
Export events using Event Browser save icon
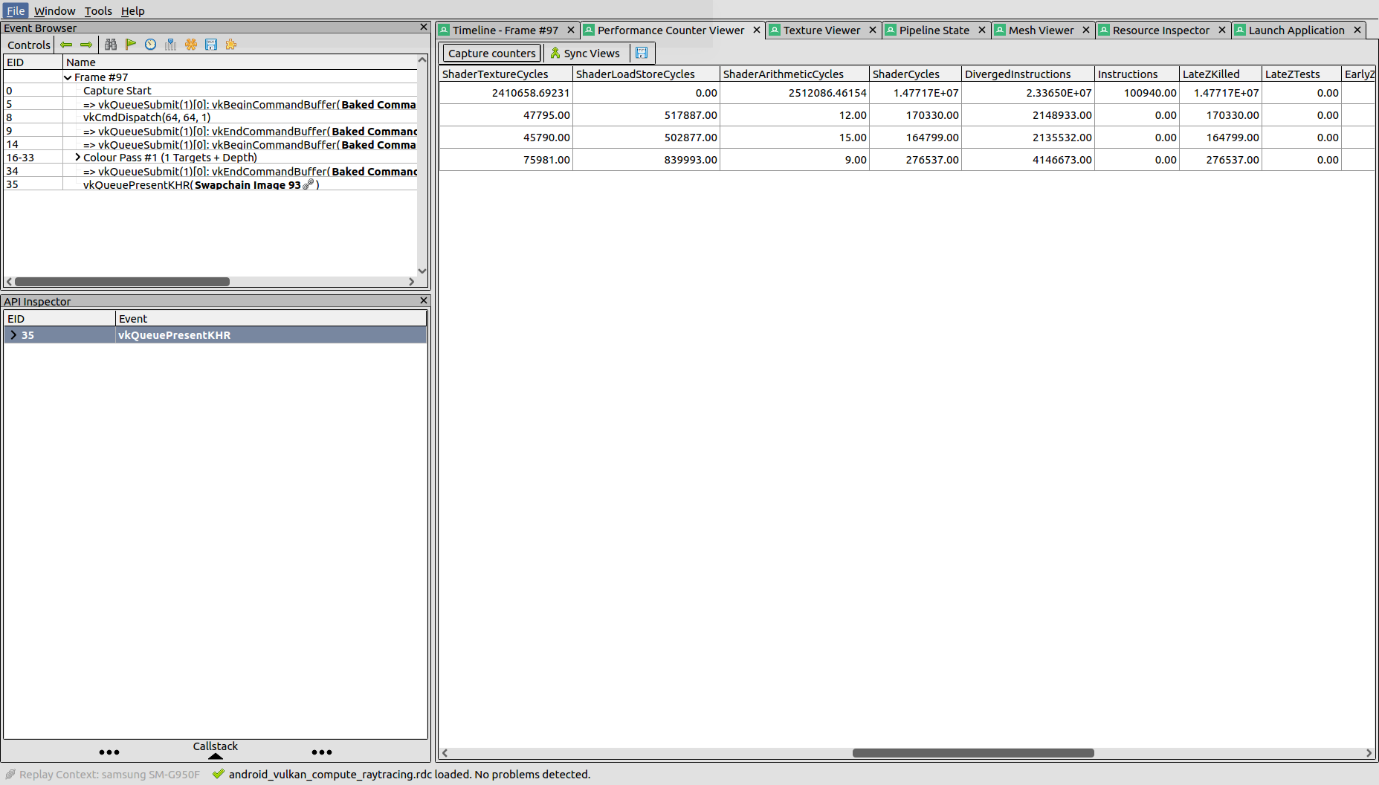[x=211, y=45]
